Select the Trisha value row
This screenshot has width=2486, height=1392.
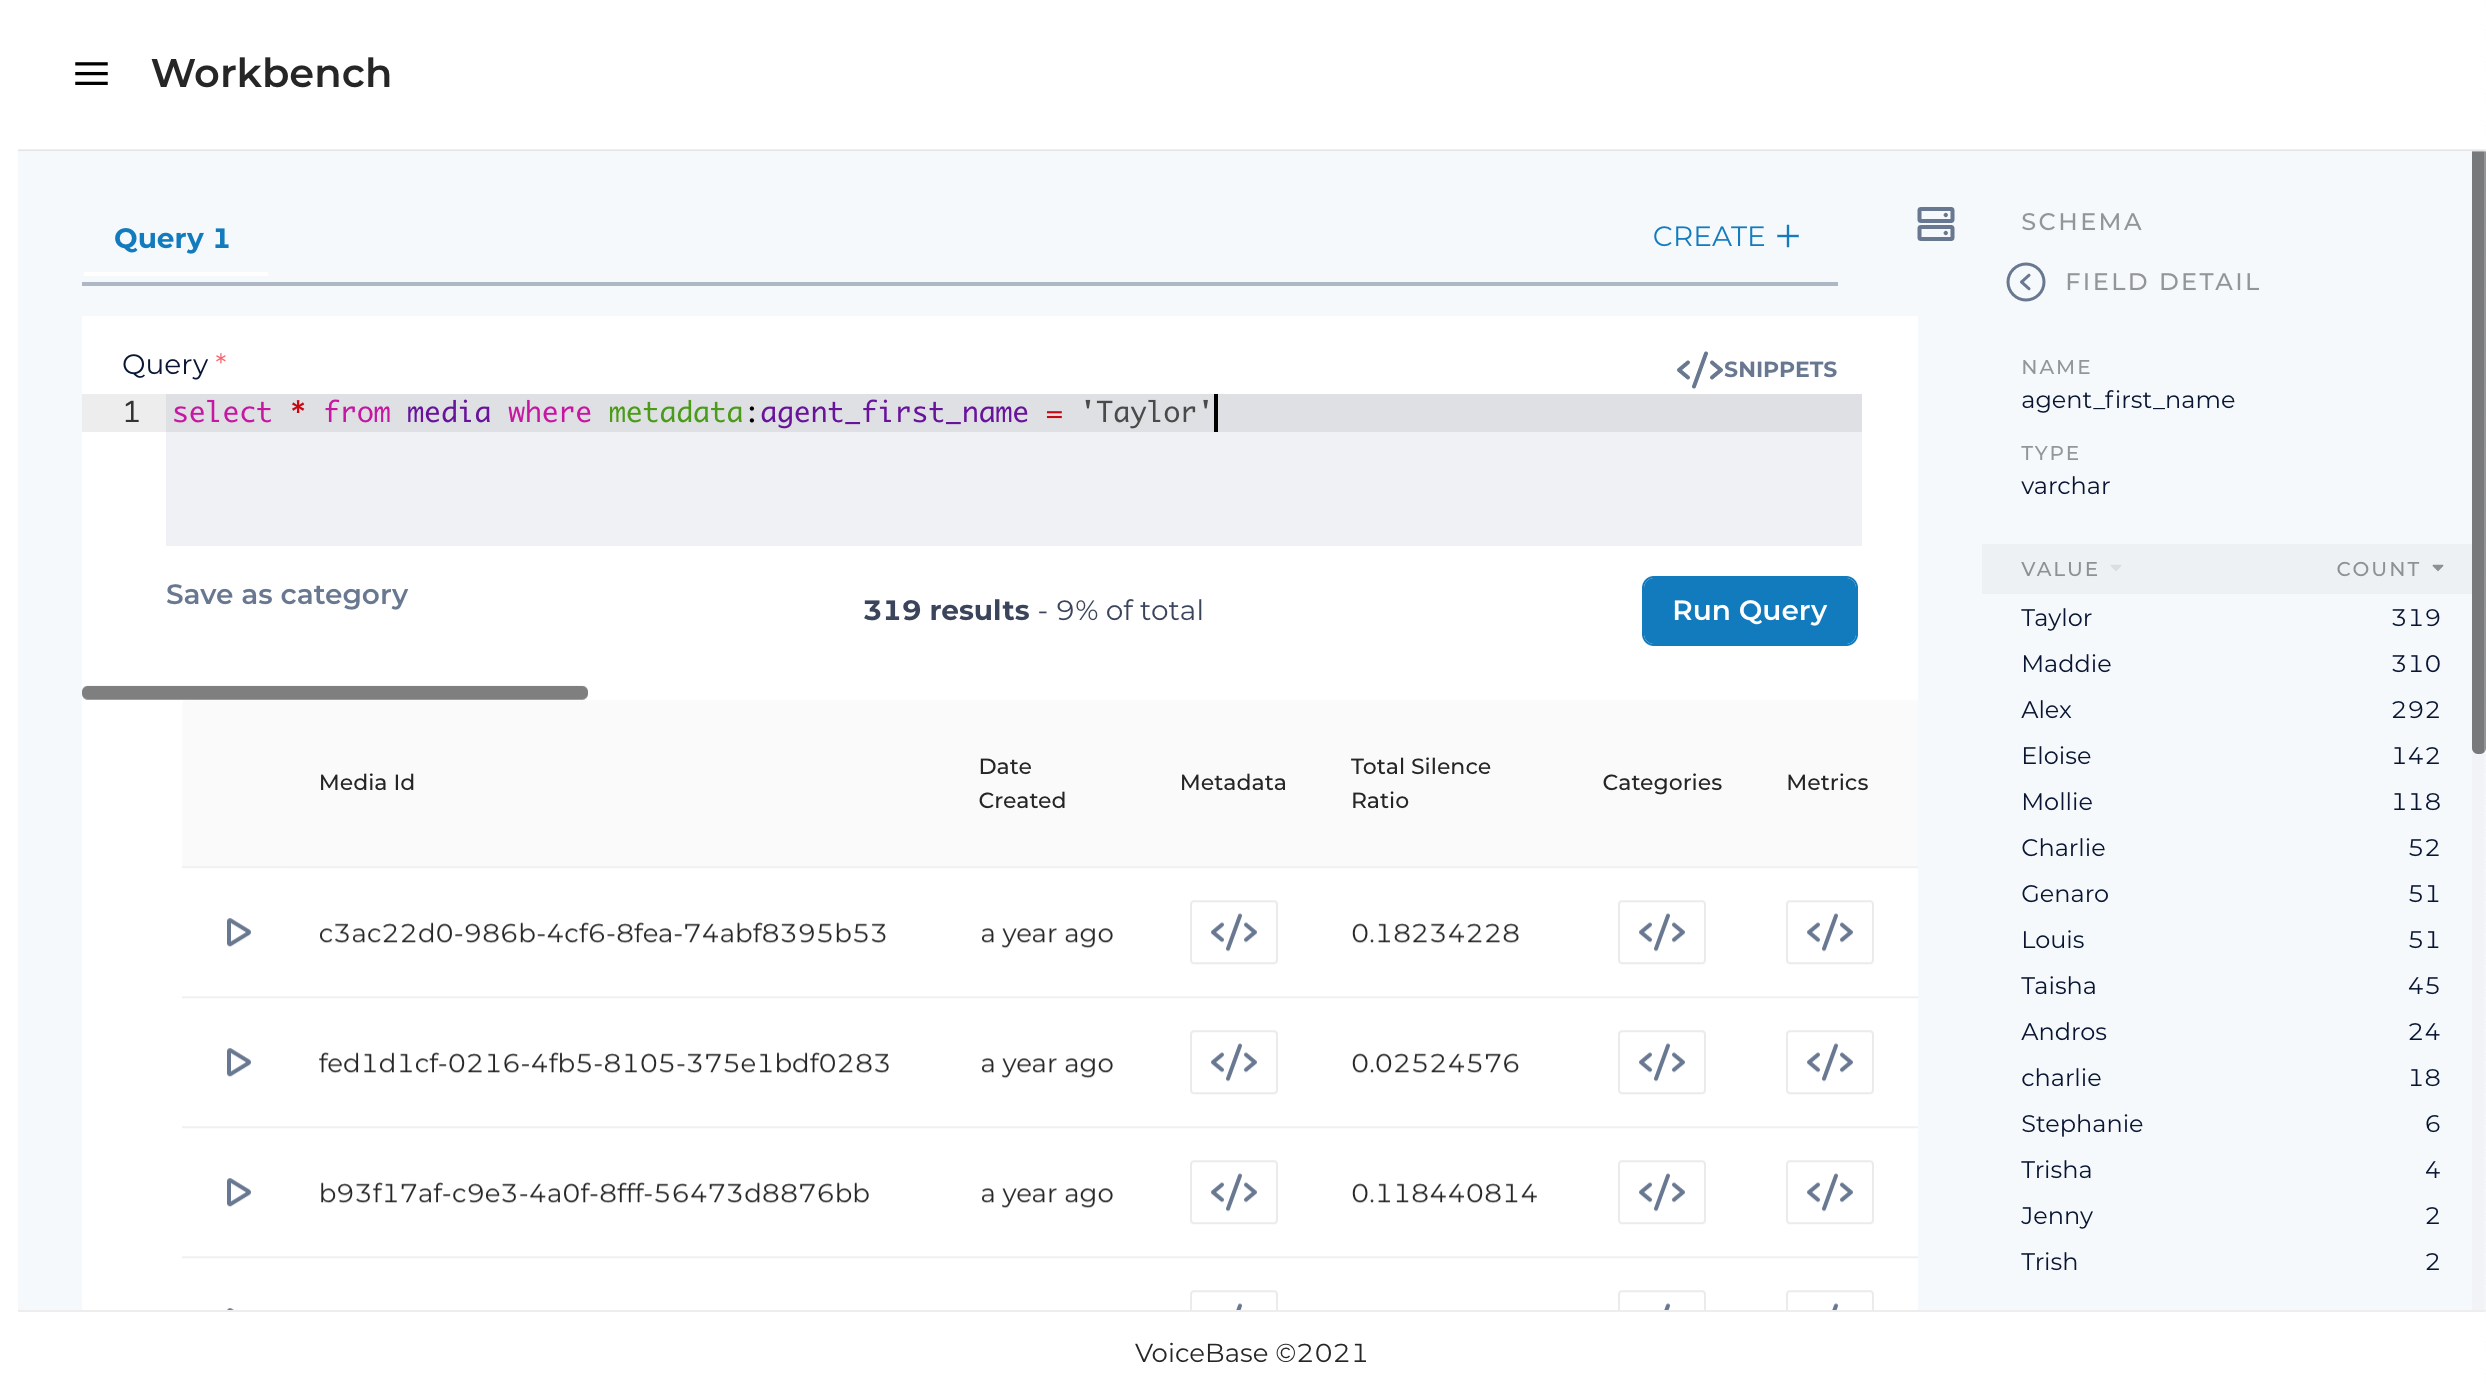[2230, 1170]
